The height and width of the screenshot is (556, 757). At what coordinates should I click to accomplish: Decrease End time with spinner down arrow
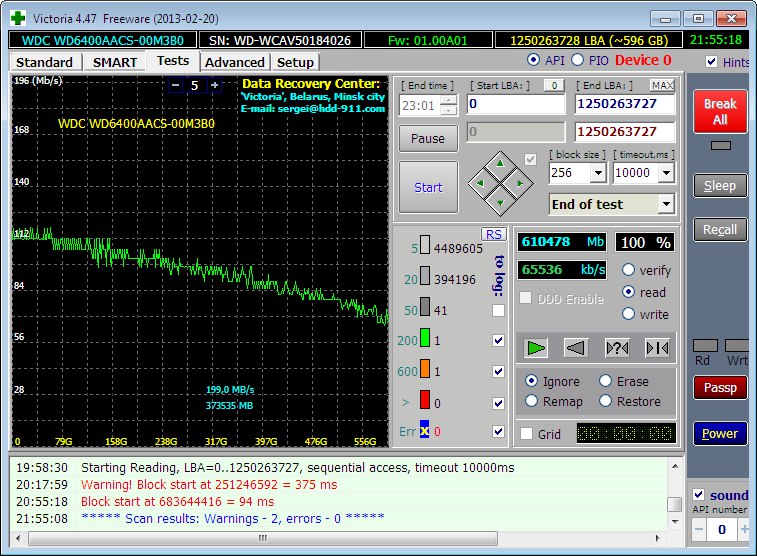[449, 110]
